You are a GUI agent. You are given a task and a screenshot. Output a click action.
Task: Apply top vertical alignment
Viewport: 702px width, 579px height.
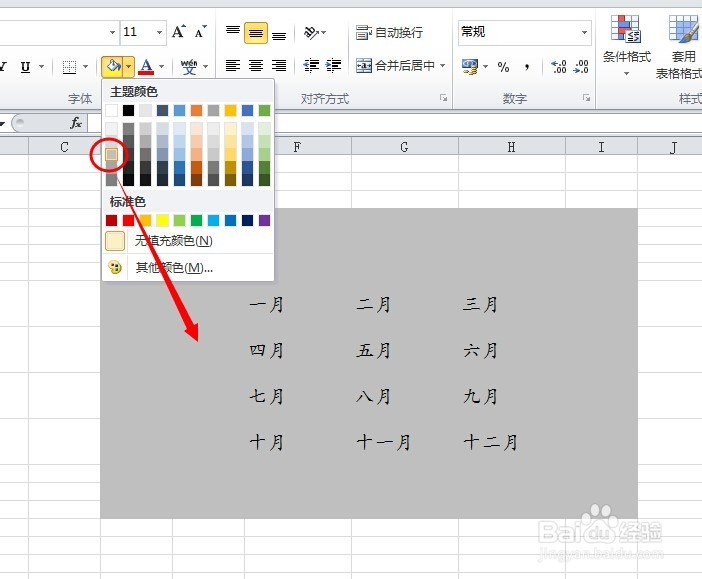[x=233, y=32]
